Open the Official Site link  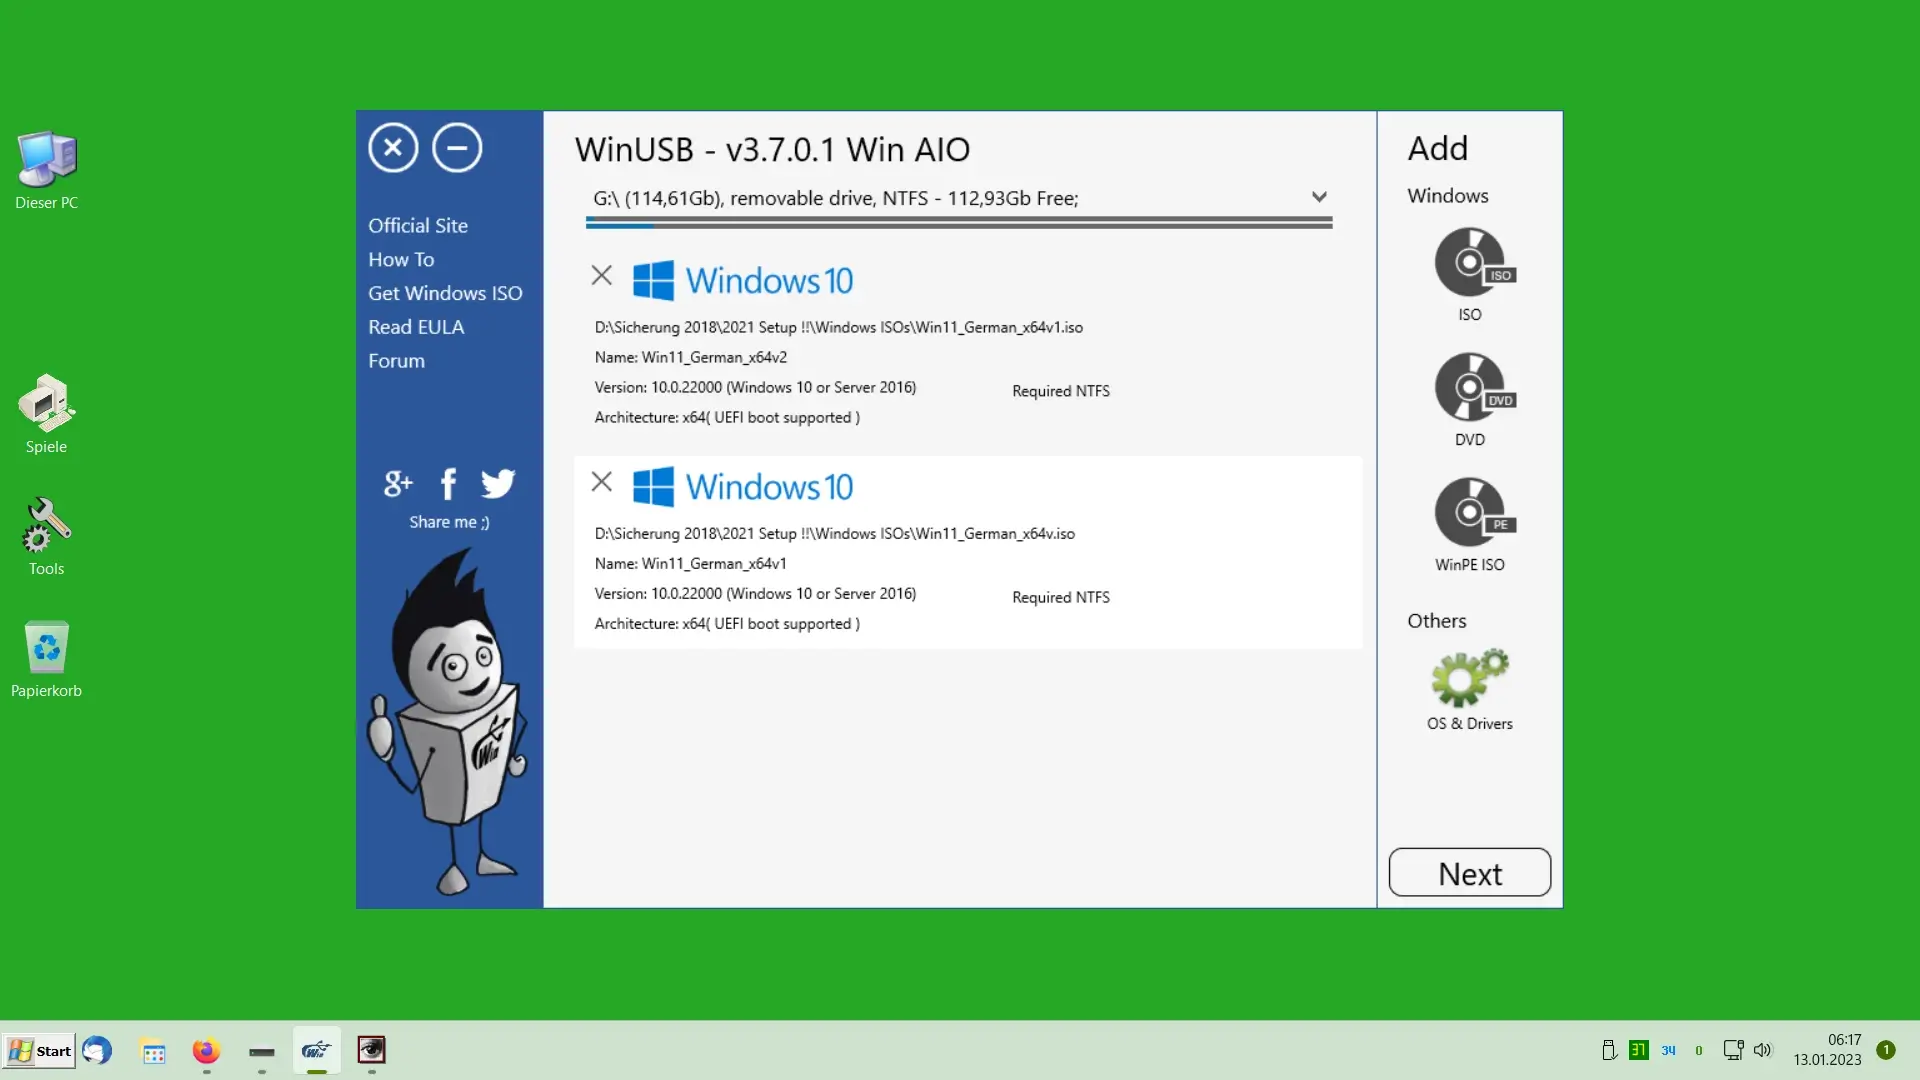point(418,226)
